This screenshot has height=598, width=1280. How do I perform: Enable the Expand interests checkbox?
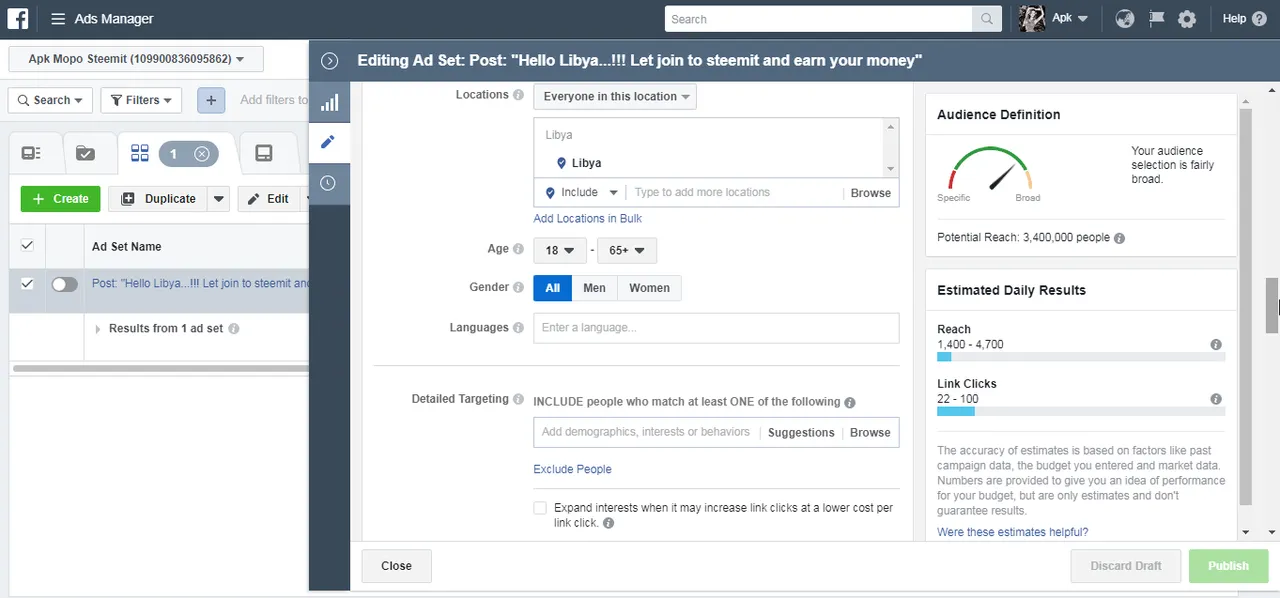(x=540, y=508)
